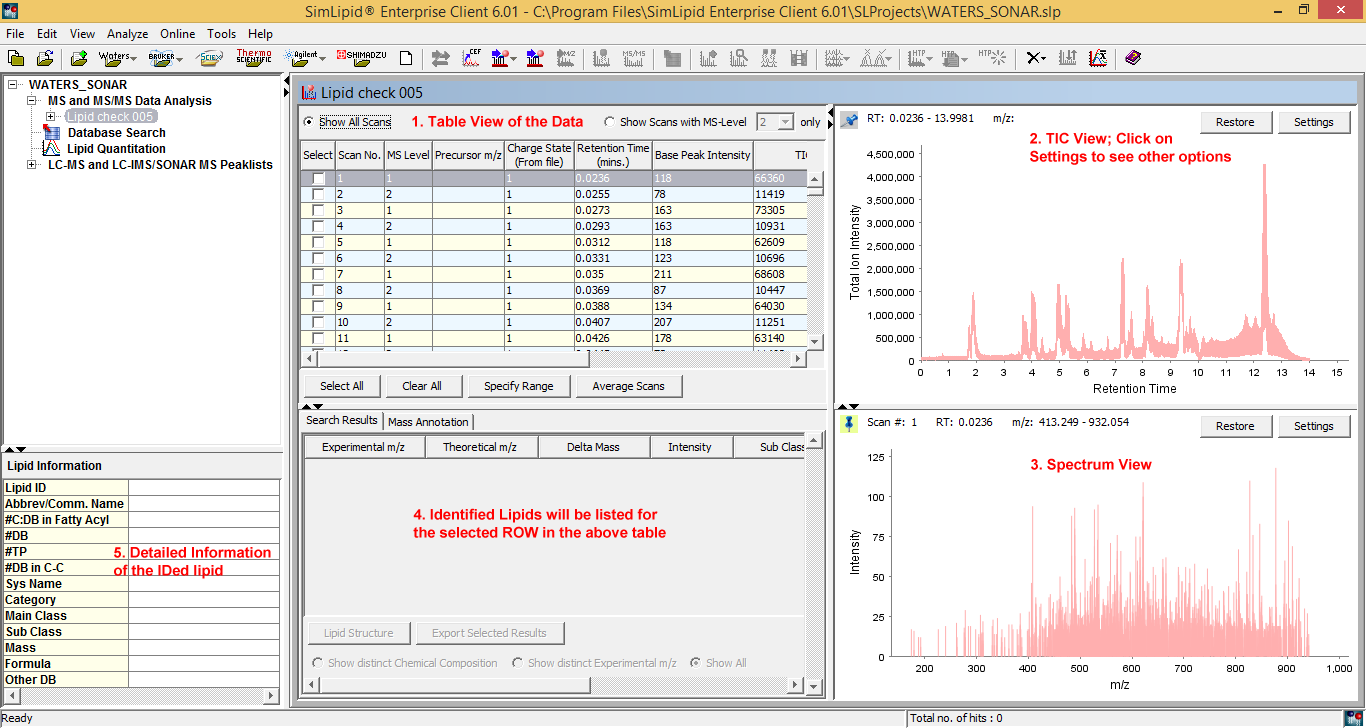Click the scan table horizontal scrollbar
Screen dimensions: 1366x728
(x=555, y=358)
